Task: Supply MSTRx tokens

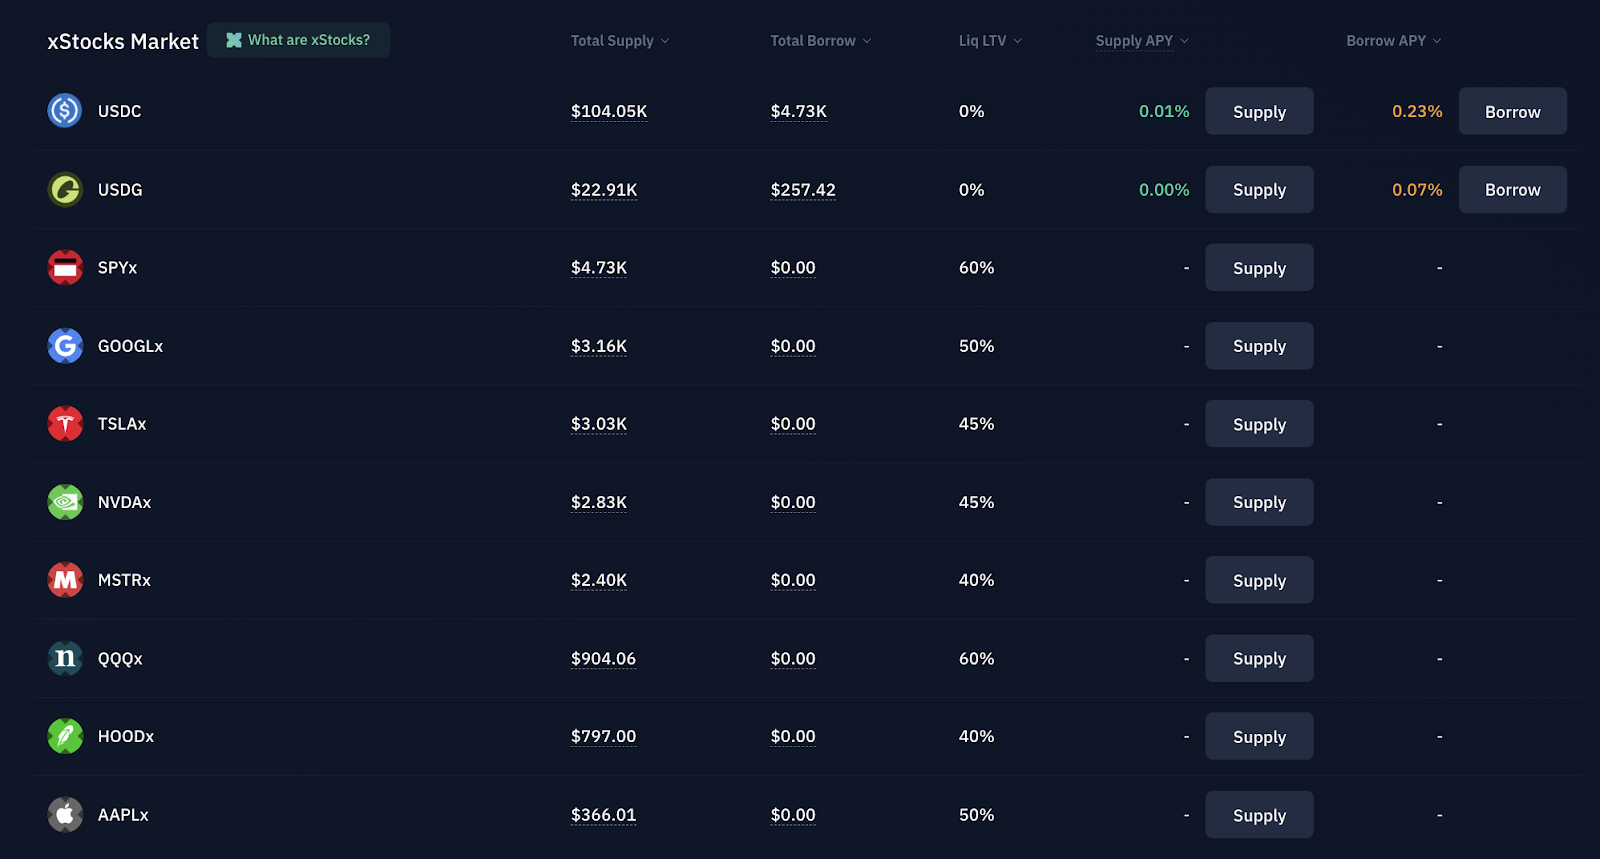Action: click(1259, 579)
